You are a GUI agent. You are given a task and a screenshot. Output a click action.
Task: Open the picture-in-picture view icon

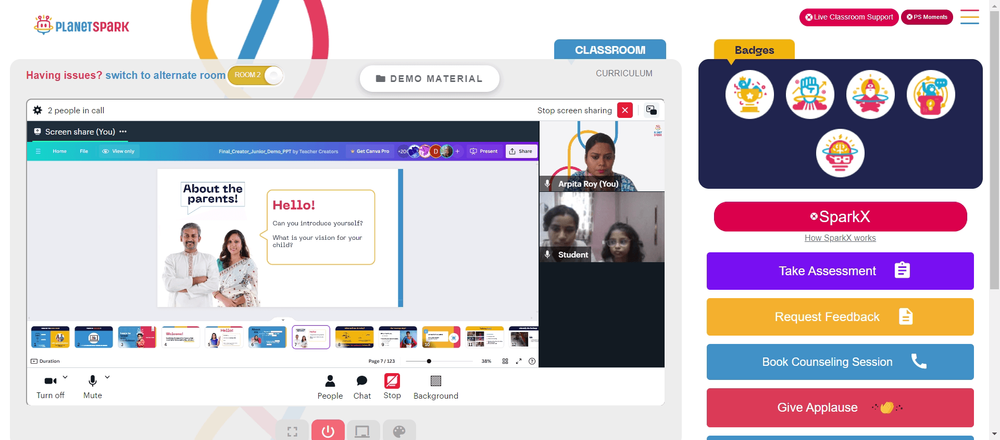(651, 110)
